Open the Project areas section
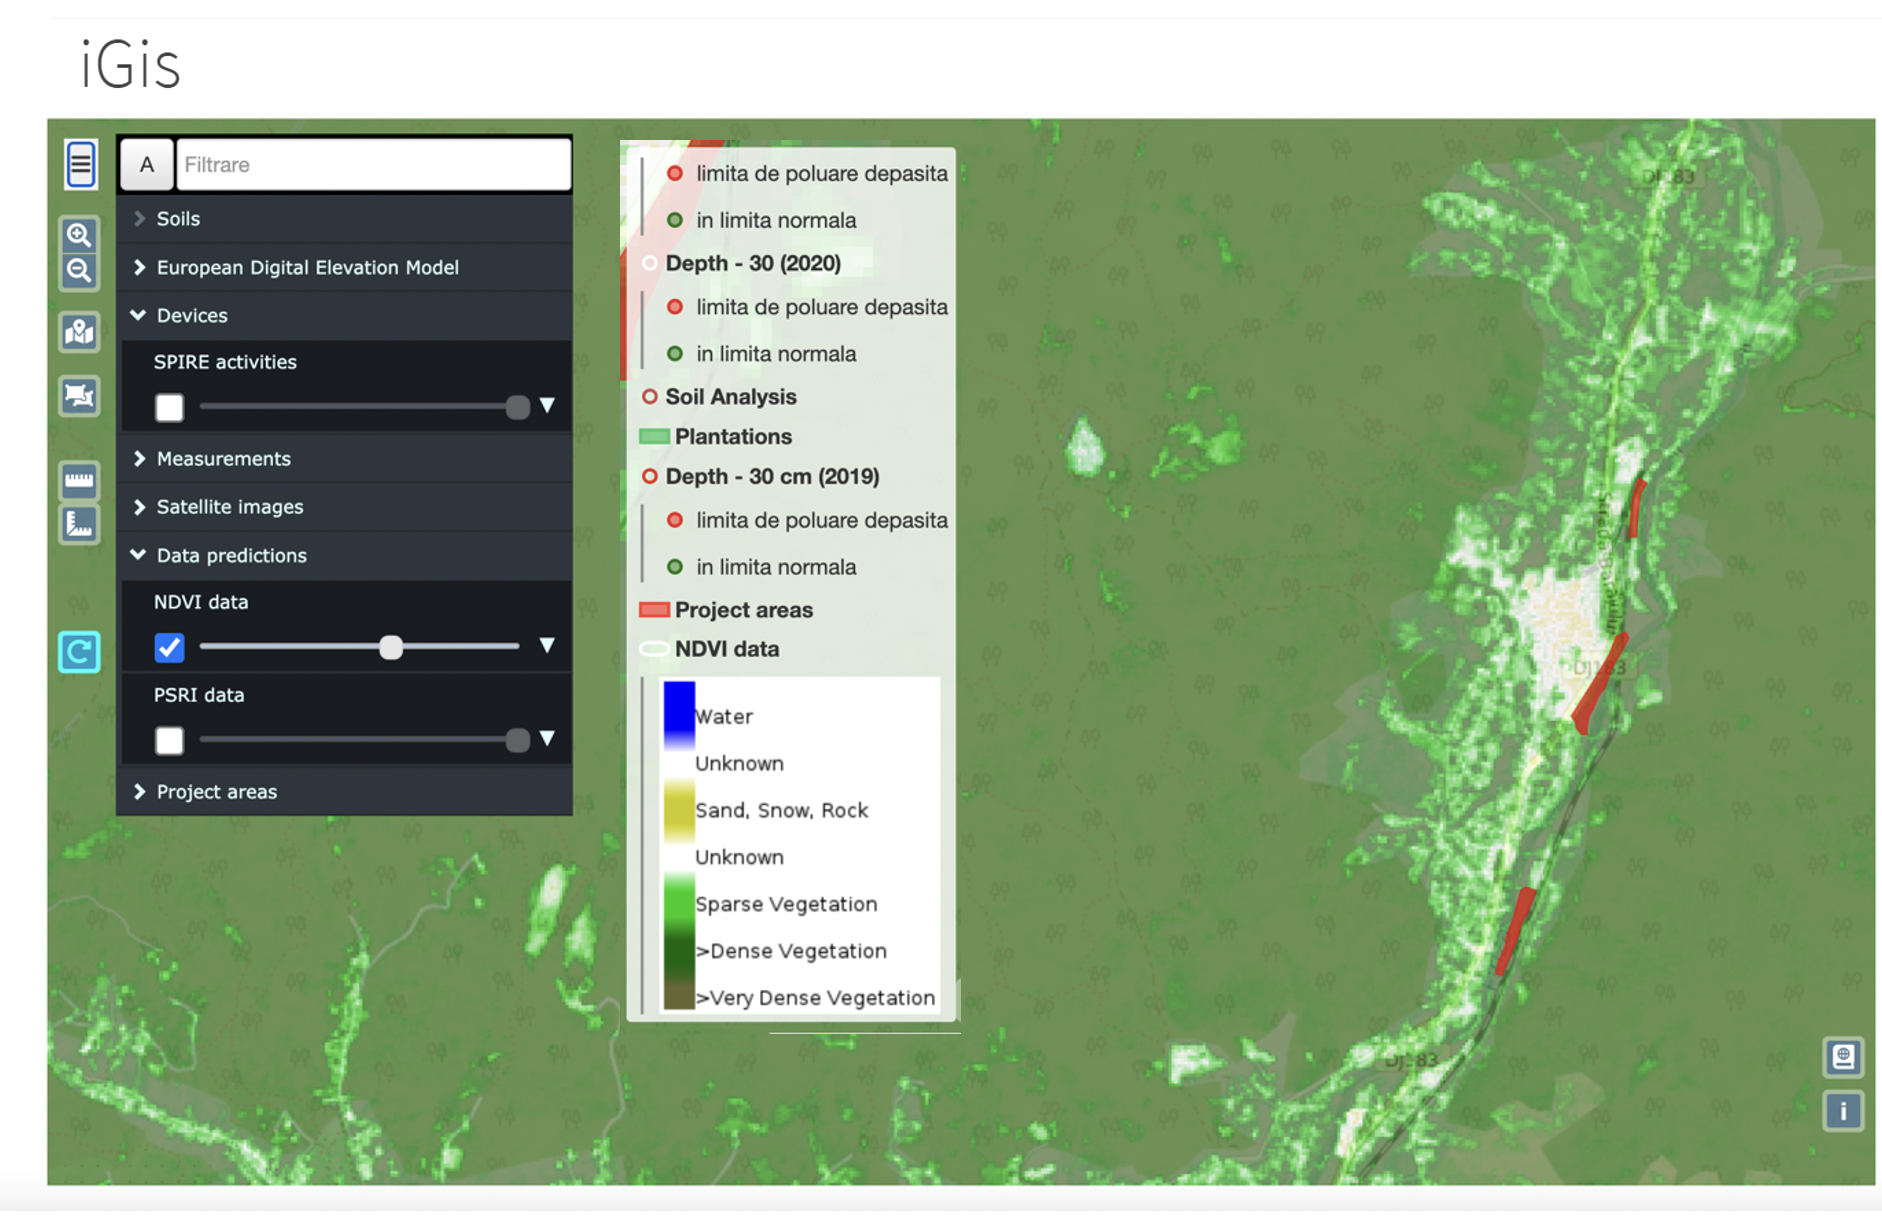Screen dimensions: 1882x1216 [216, 791]
